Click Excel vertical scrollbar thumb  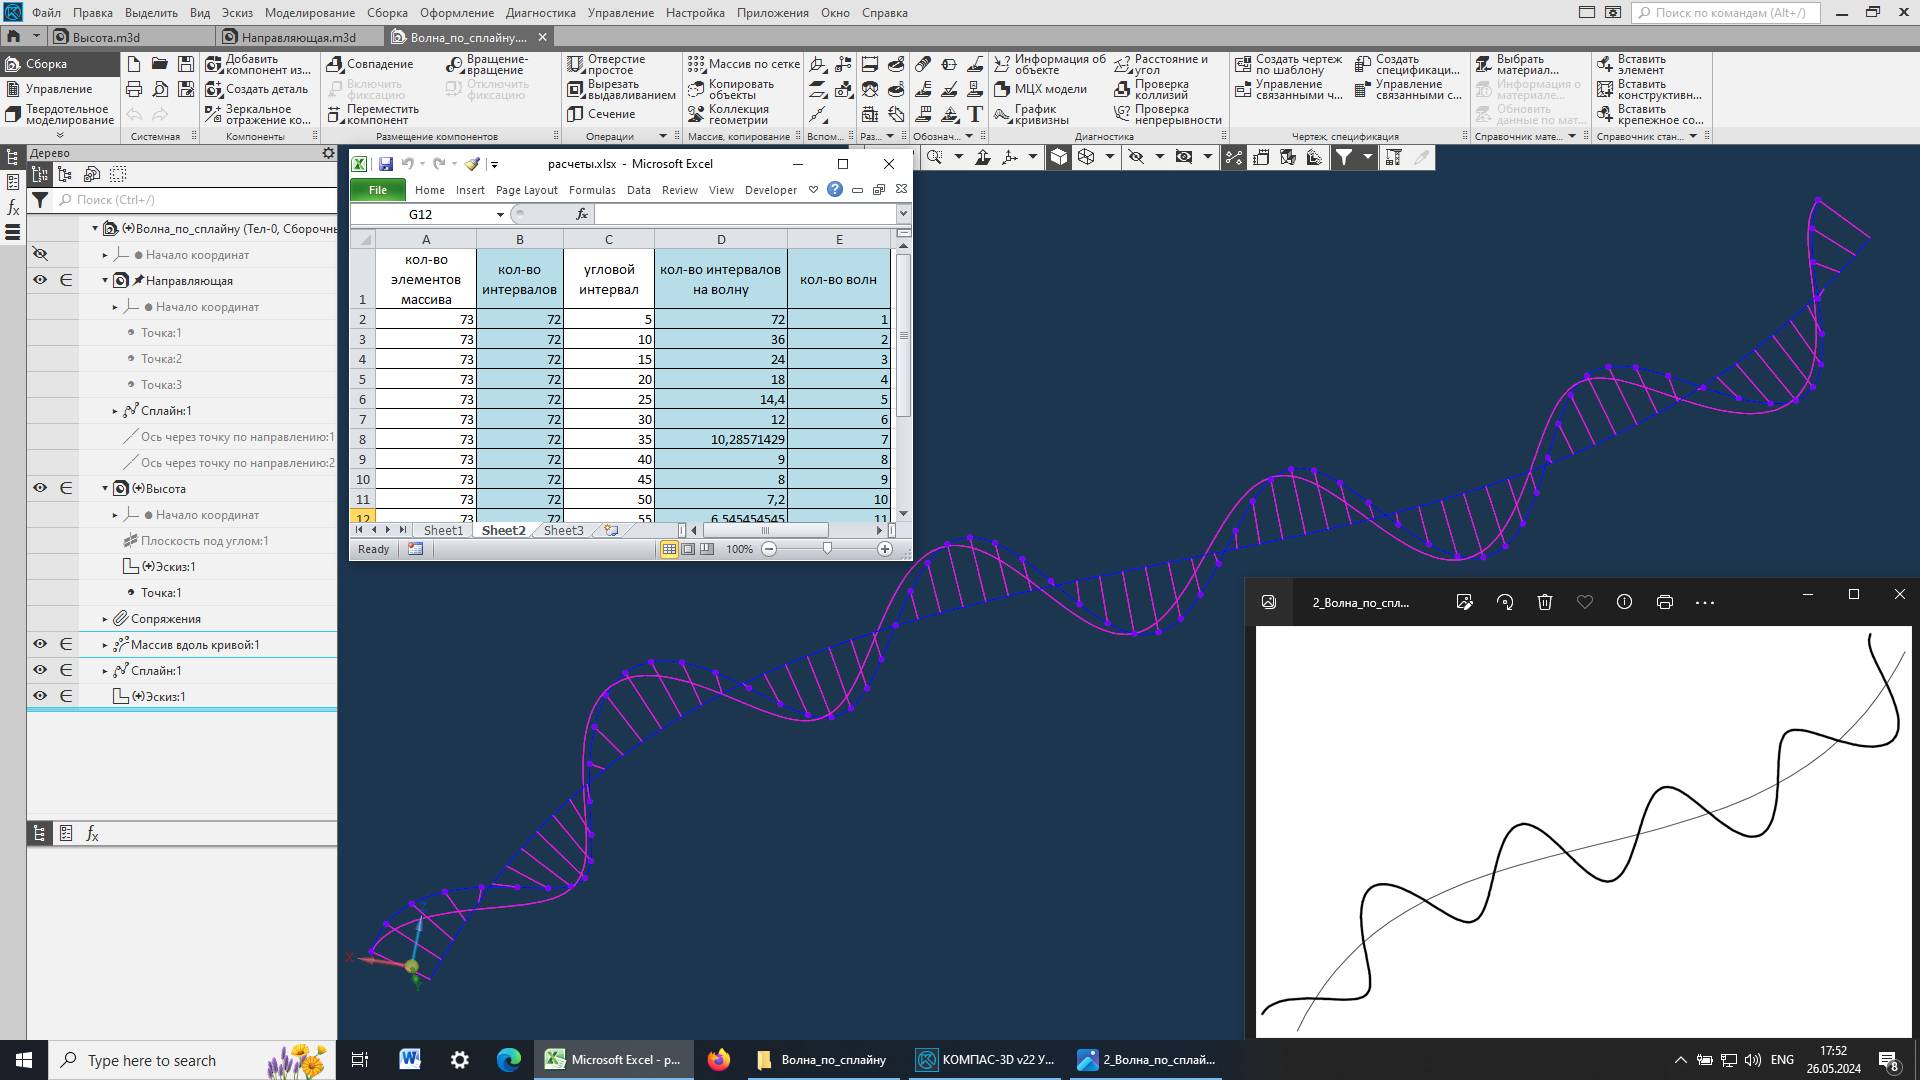(x=904, y=335)
